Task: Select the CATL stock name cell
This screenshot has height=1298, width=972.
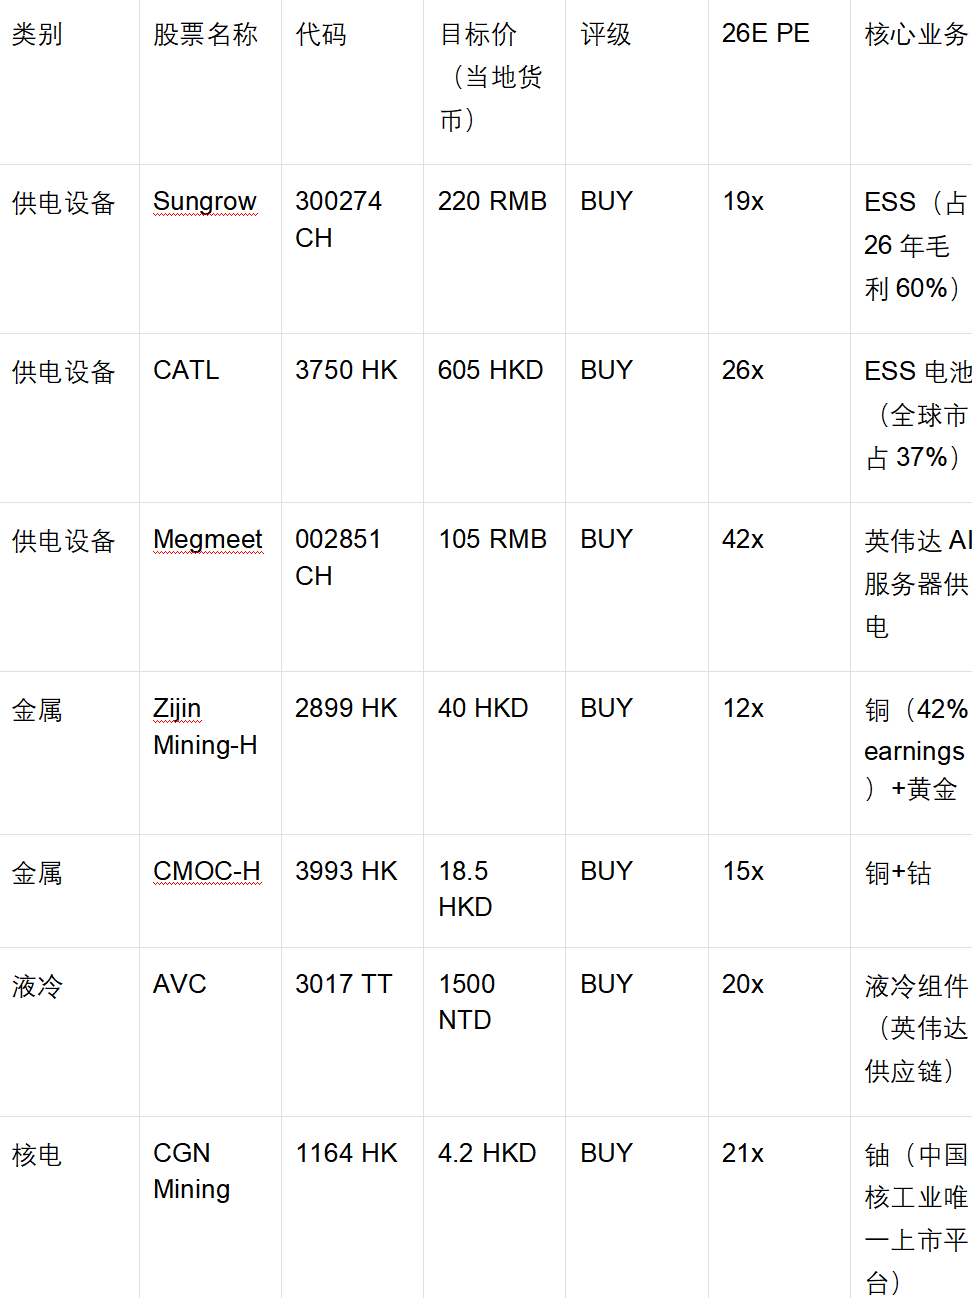Action: point(186,371)
